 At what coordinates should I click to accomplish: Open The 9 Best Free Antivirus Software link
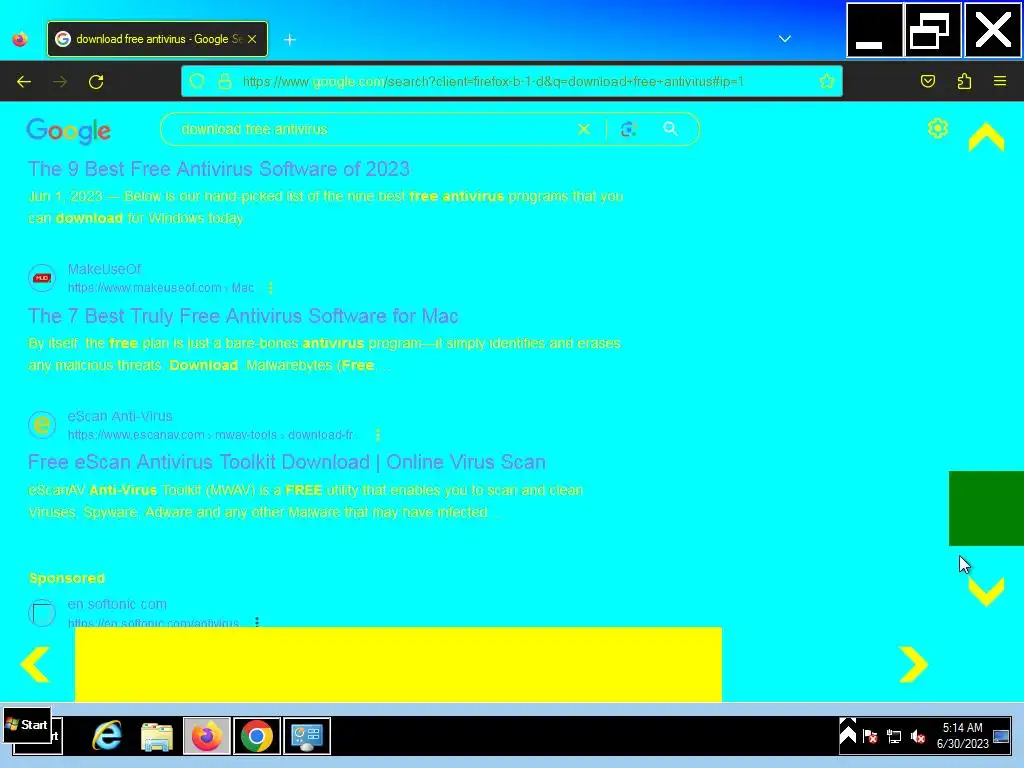pyautogui.click(x=219, y=169)
